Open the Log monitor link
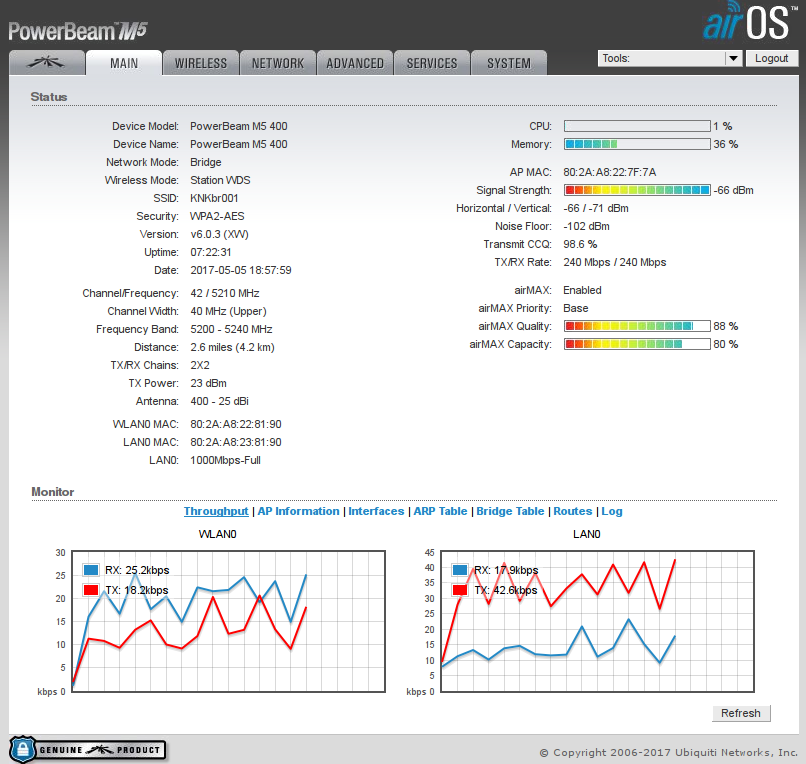The height and width of the screenshot is (764, 806). [x=612, y=511]
